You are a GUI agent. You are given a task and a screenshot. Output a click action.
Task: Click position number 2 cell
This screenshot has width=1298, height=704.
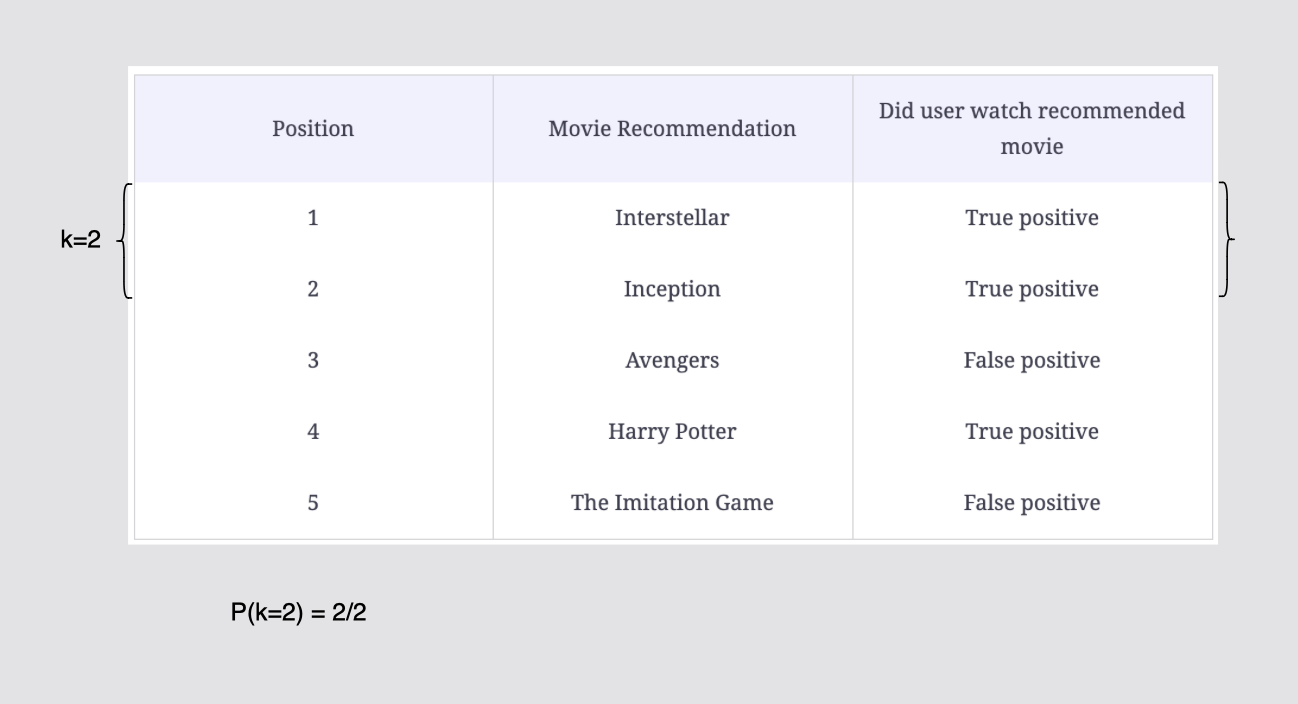(x=313, y=289)
